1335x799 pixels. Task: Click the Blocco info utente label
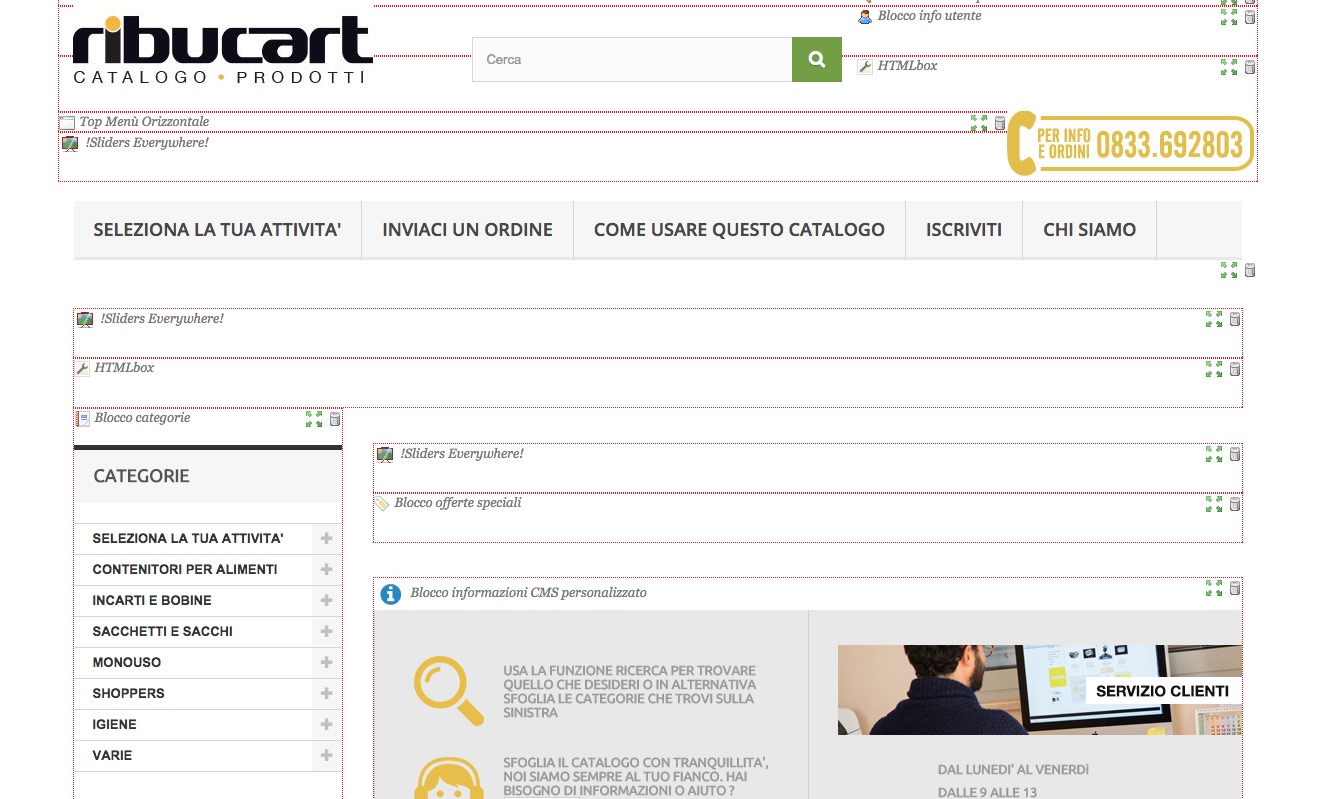pos(930,16)
